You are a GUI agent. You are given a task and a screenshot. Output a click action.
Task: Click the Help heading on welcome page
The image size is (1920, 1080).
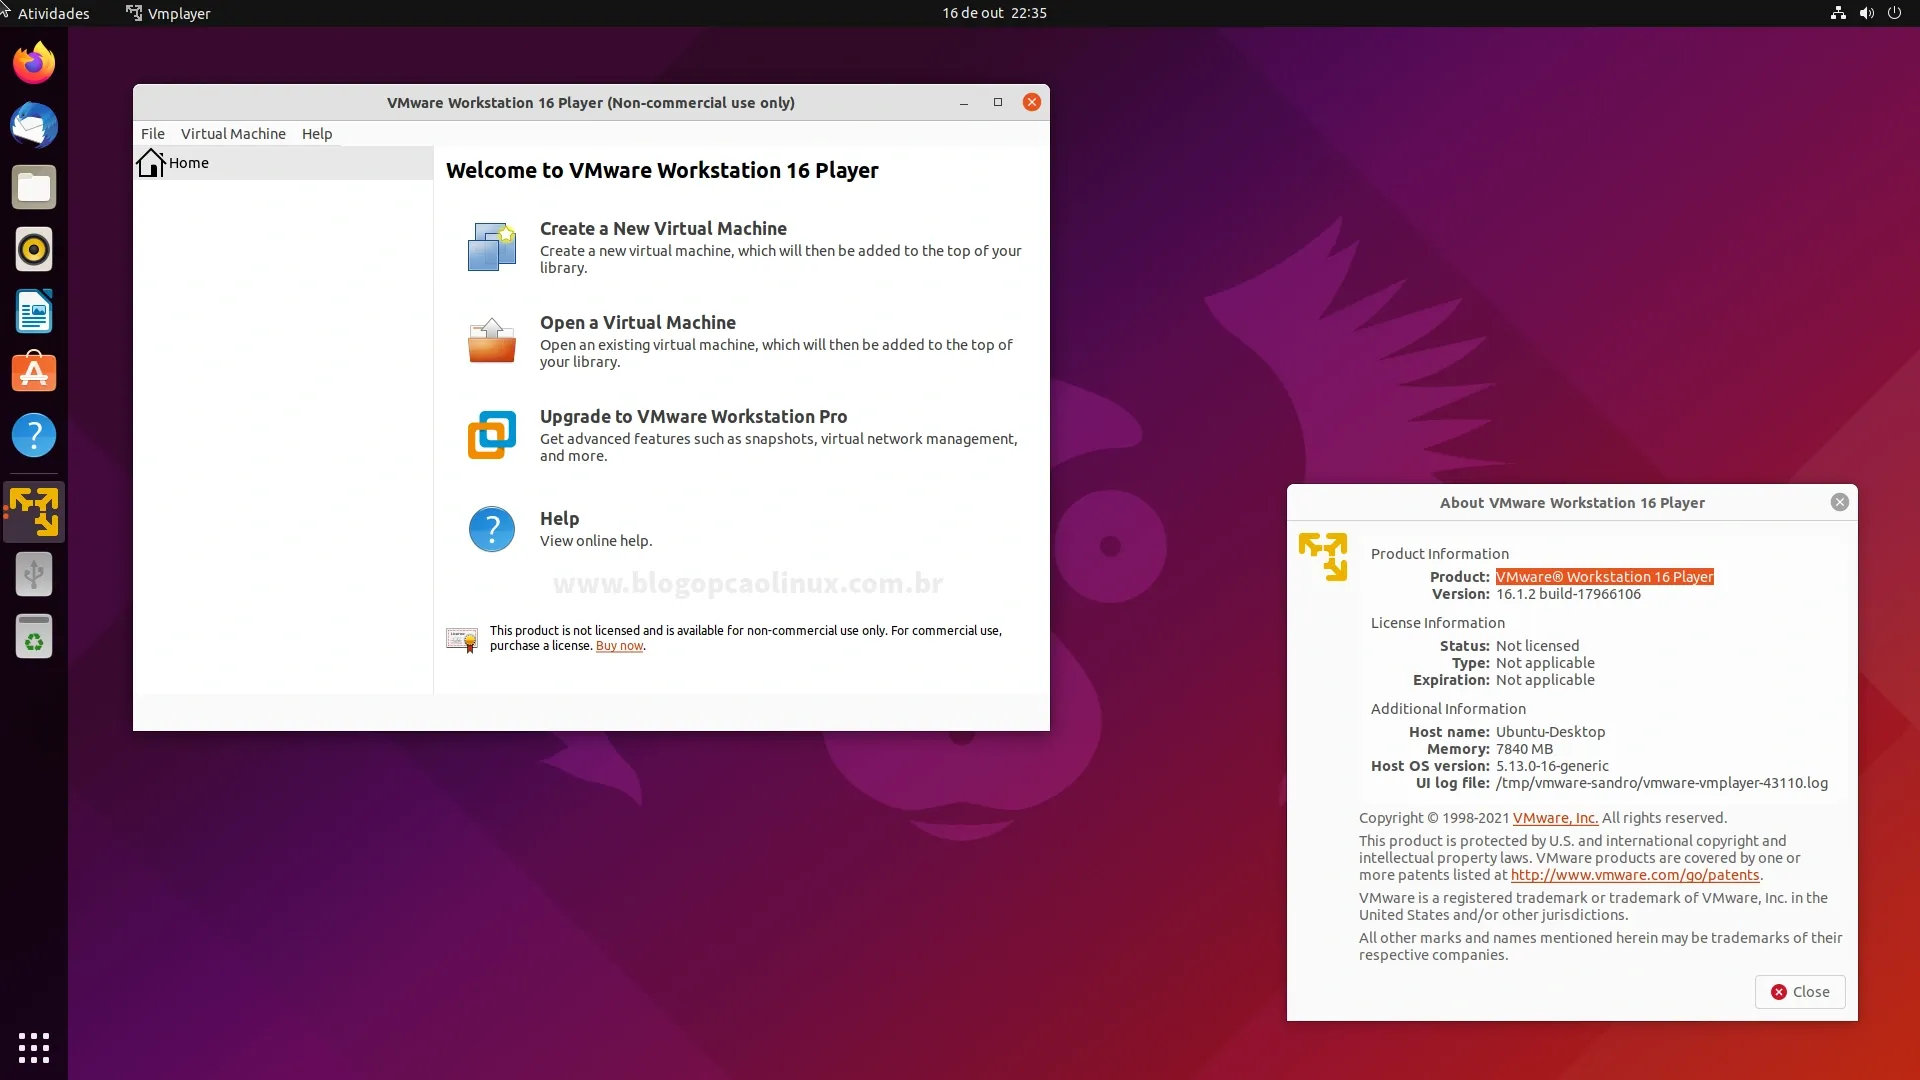559,518
